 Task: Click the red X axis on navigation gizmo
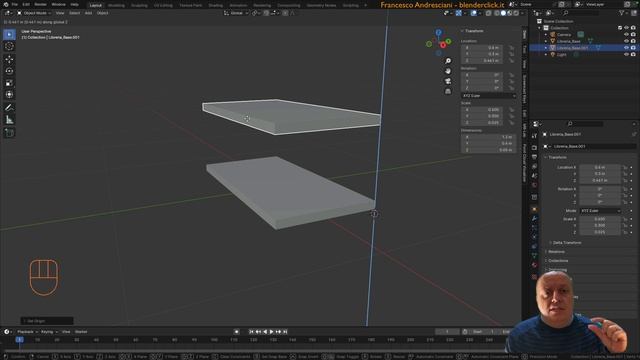point(443,45)
